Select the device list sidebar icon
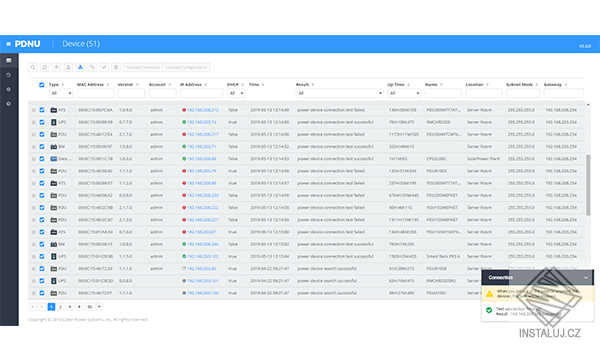Viewport: 600px width, 360px height. pos(8,60)
